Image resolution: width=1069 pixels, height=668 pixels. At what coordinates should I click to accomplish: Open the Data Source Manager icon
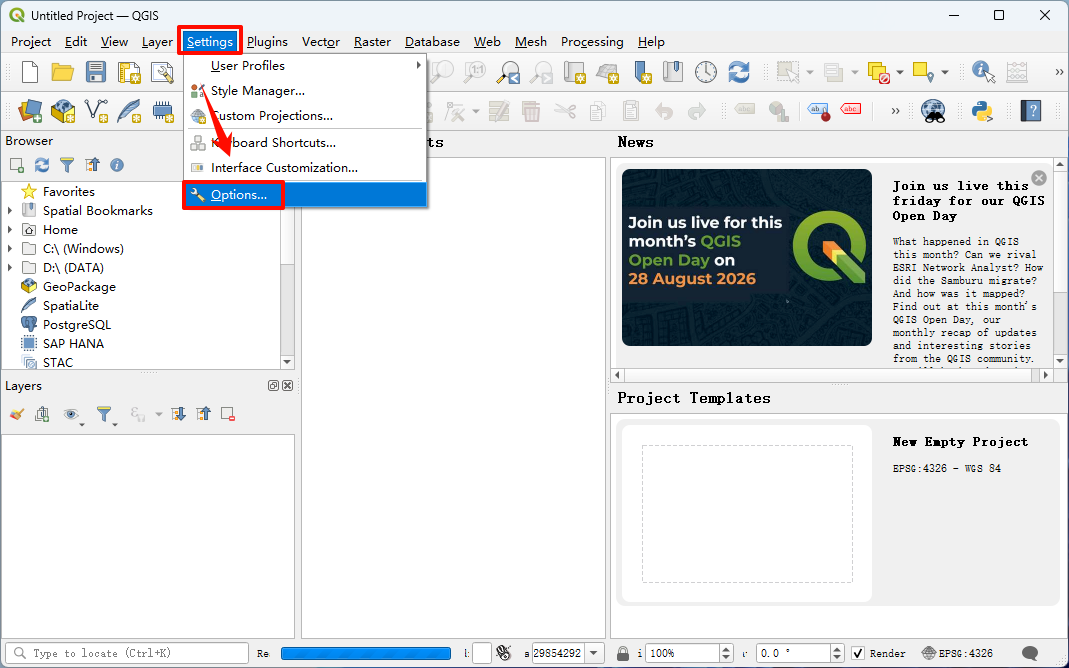click(30, 110)
